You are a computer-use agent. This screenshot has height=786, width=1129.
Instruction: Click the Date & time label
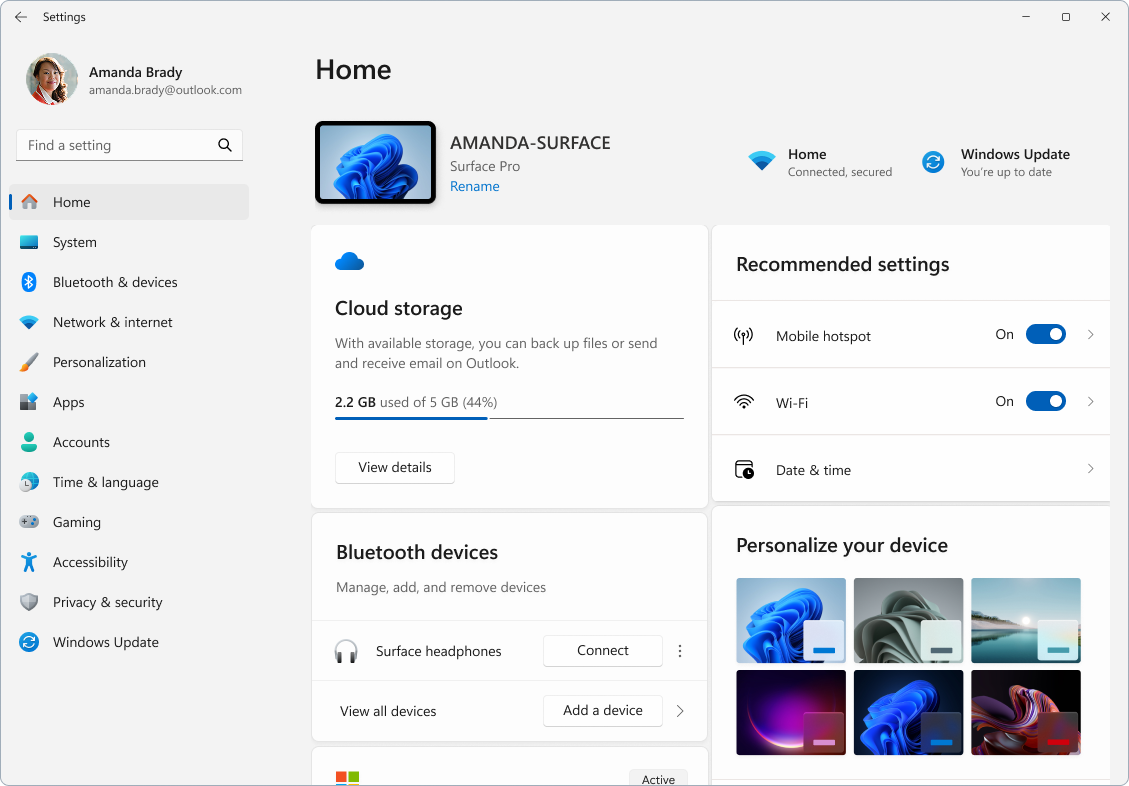click(813, 470)
